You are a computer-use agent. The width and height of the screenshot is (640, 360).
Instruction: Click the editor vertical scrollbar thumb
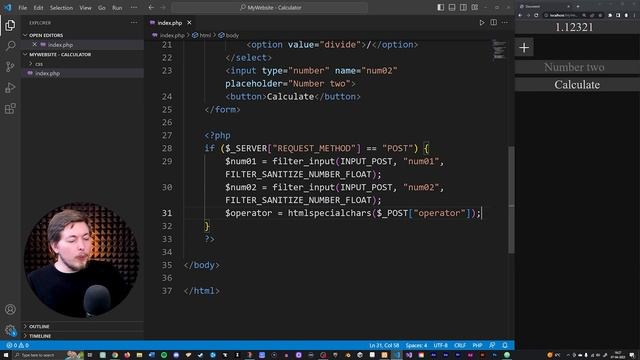coord(511,199)
